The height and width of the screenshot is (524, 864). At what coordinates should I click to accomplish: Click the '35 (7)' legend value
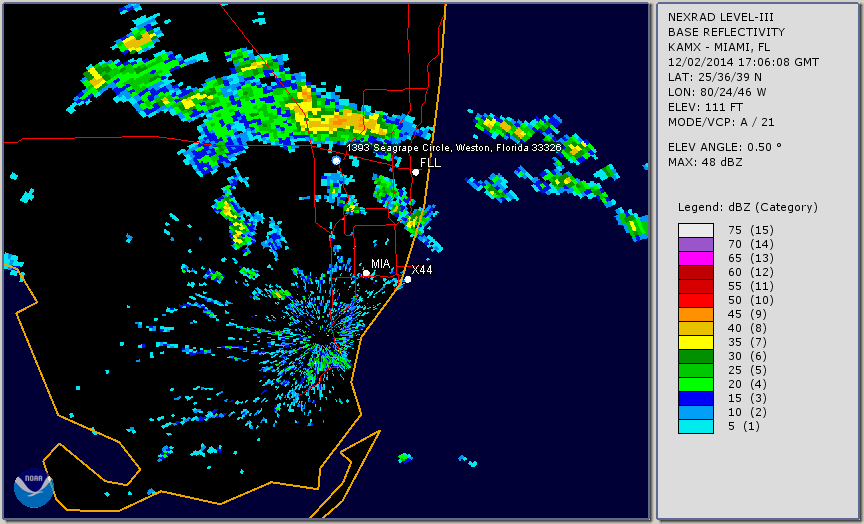(747, 342)
